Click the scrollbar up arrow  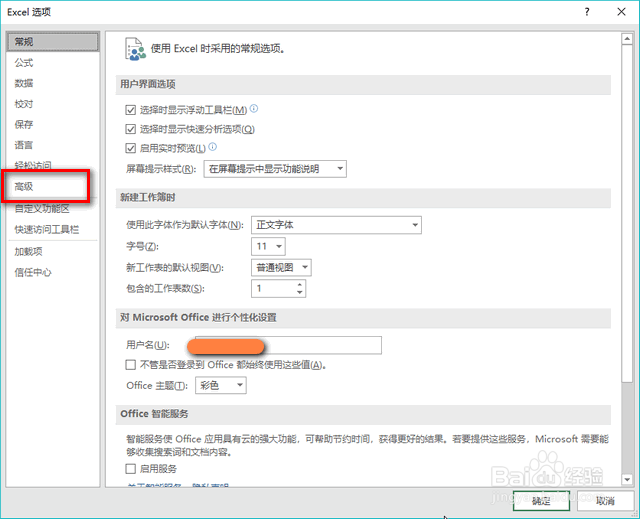(627, 39)
